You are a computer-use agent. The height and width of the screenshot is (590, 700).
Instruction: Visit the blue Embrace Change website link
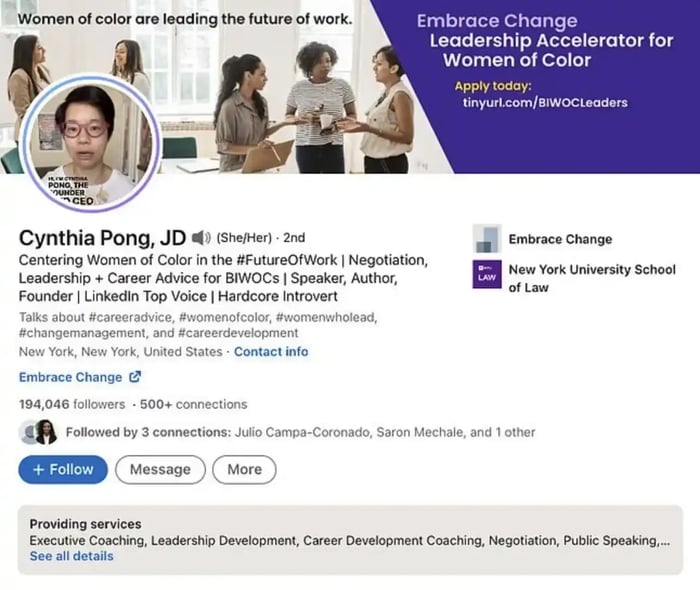(70, 378)
